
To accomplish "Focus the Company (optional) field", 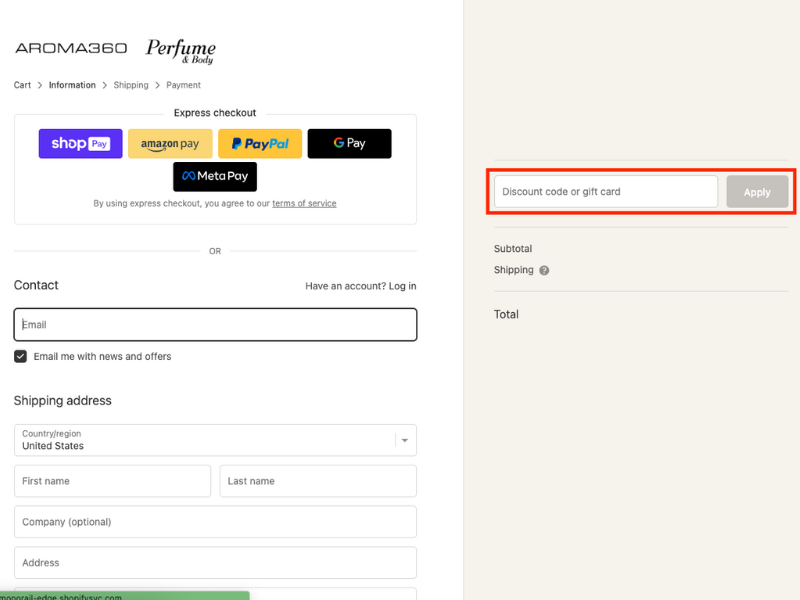I will pyautogui.click(x=215, y=522).
